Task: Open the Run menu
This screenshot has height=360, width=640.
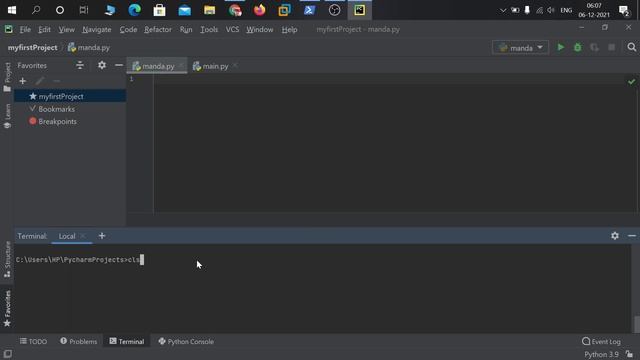Action: [186, 29]
